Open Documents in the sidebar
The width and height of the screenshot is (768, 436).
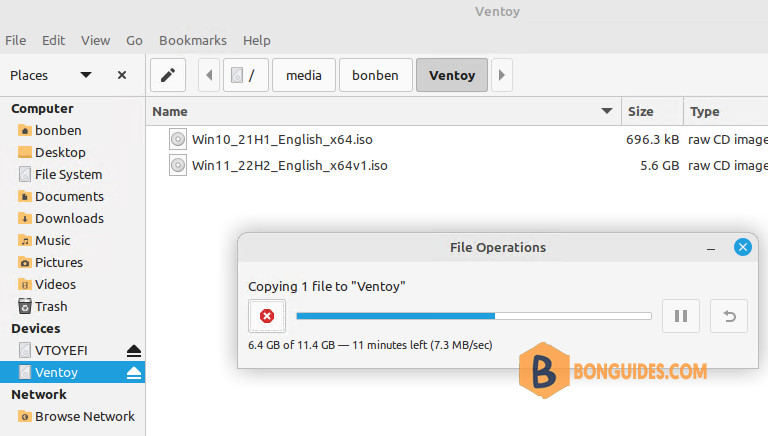[72, 196]
